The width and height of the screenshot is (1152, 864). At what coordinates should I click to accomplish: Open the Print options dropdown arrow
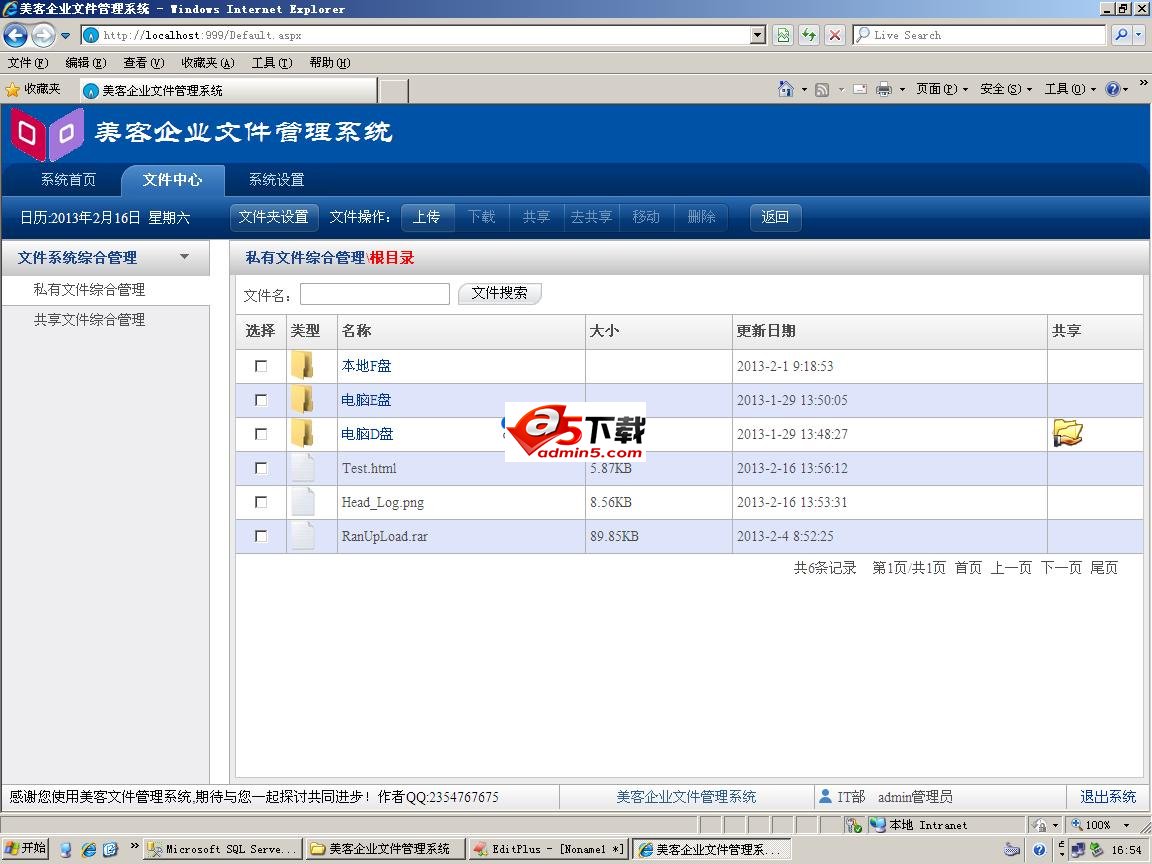click(x=901, y=90)
